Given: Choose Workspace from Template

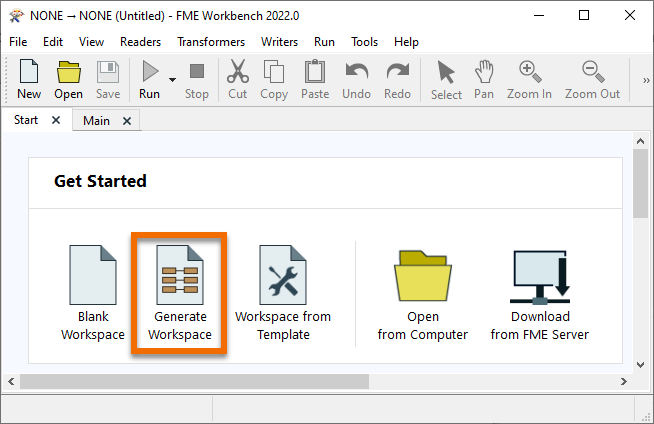Looking at the screenshot, I should click(283, 293).
